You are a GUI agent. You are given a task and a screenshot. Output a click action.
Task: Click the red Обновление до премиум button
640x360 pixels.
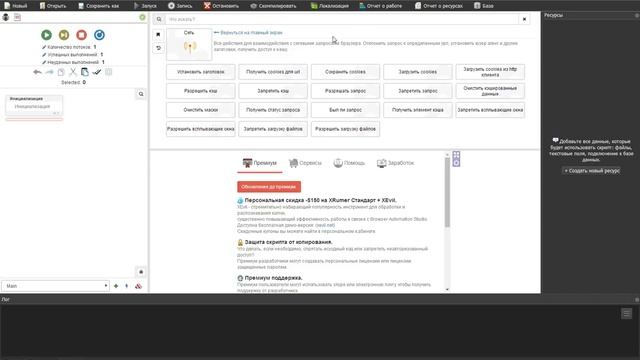(x=269, y=187)
